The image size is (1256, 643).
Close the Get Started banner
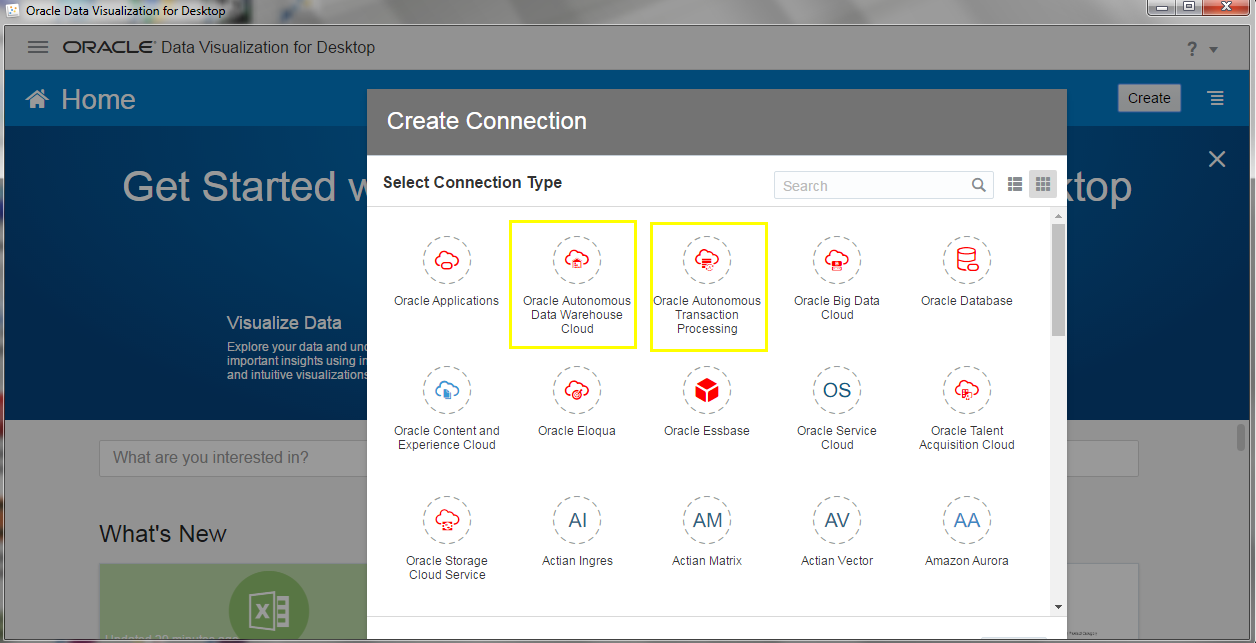1216,159
